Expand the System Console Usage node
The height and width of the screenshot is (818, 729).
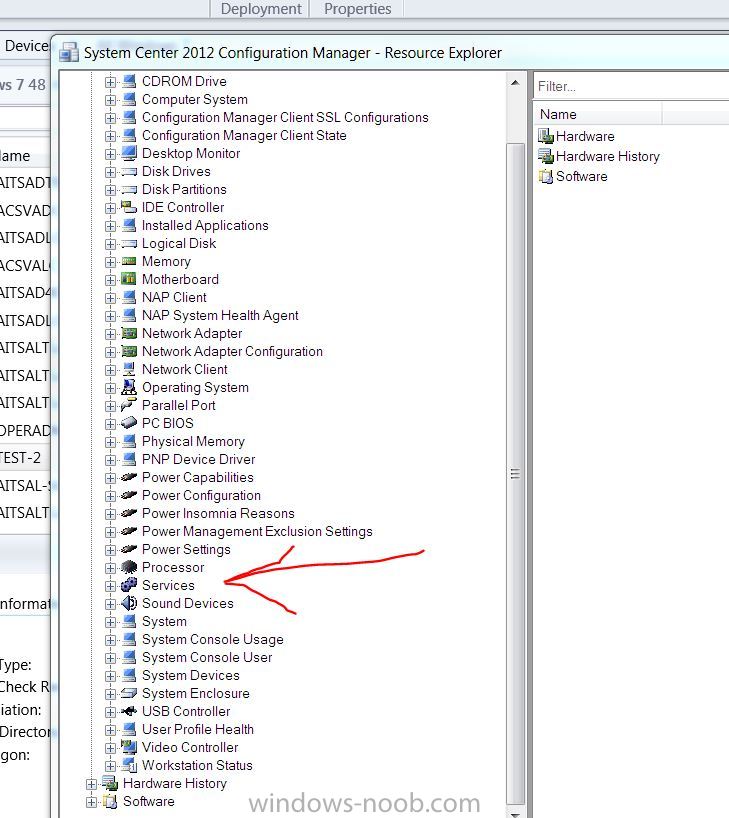pos(110,640)
